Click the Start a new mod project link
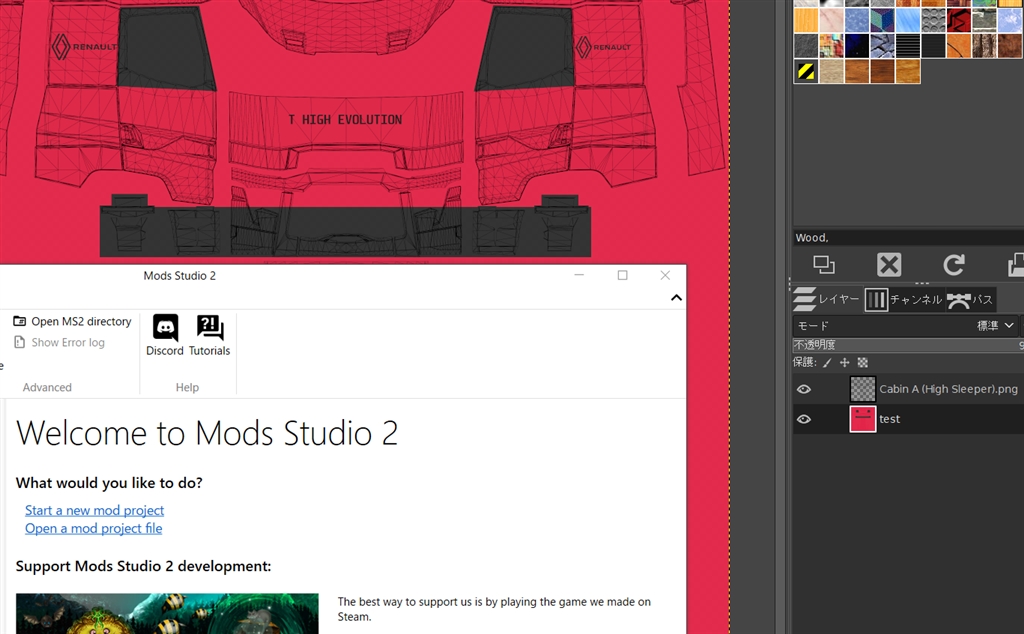 click(x=94, y=510)
